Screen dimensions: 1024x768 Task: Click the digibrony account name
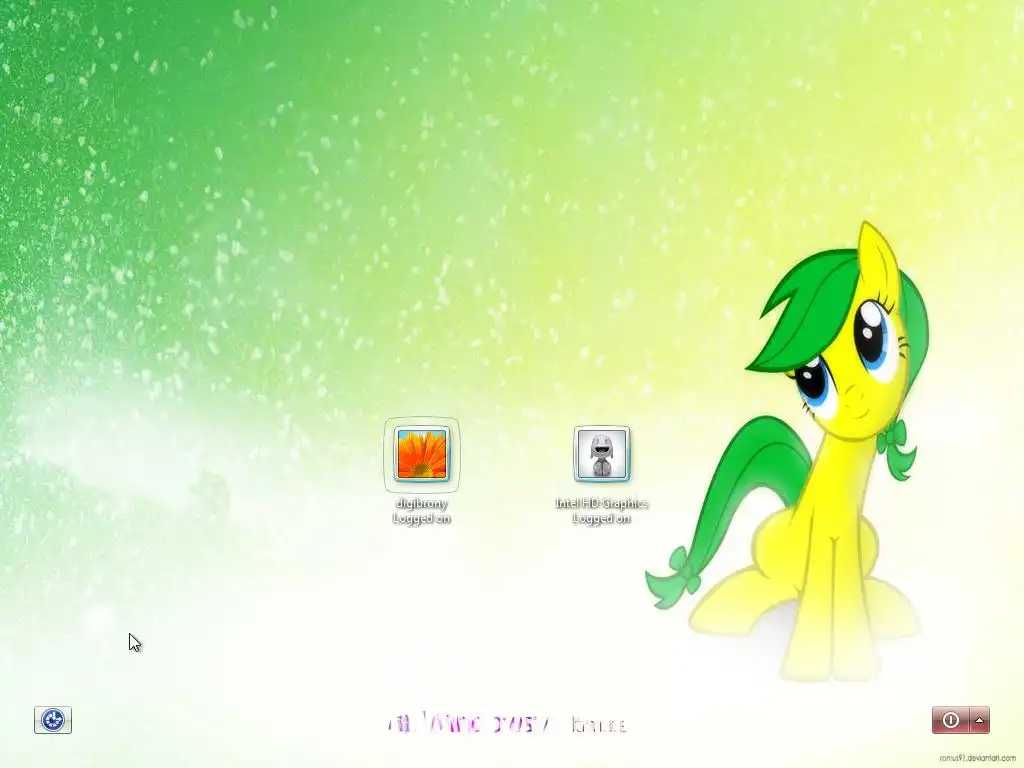422,504
